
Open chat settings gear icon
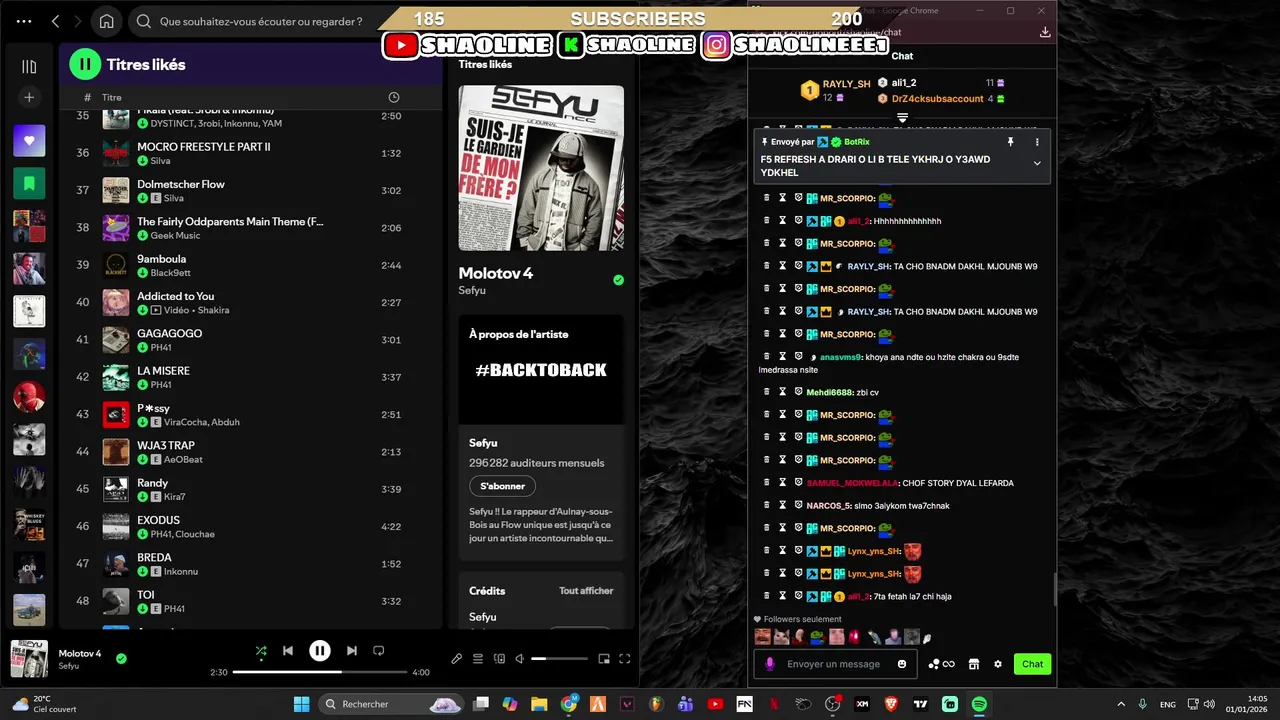pyautogui.click(x=997, y=664)
